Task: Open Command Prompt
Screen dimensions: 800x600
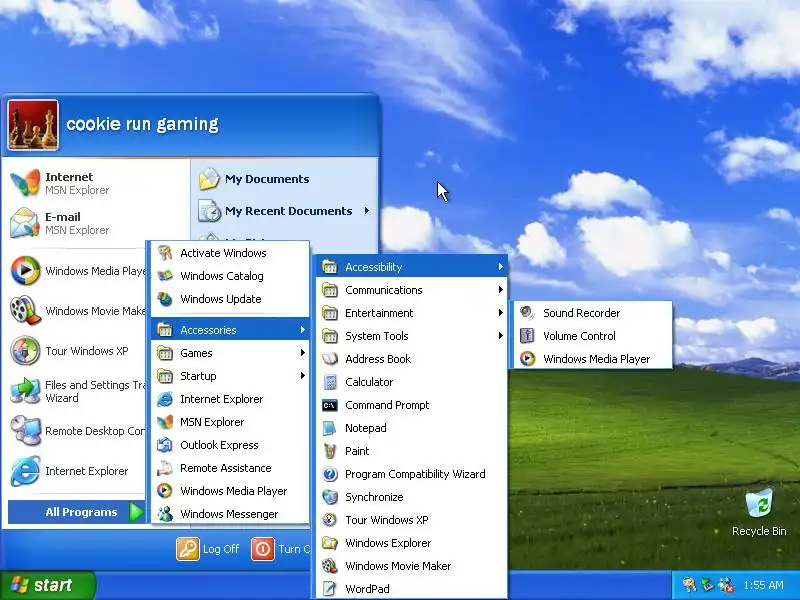Action: click(x=411, y=405)
